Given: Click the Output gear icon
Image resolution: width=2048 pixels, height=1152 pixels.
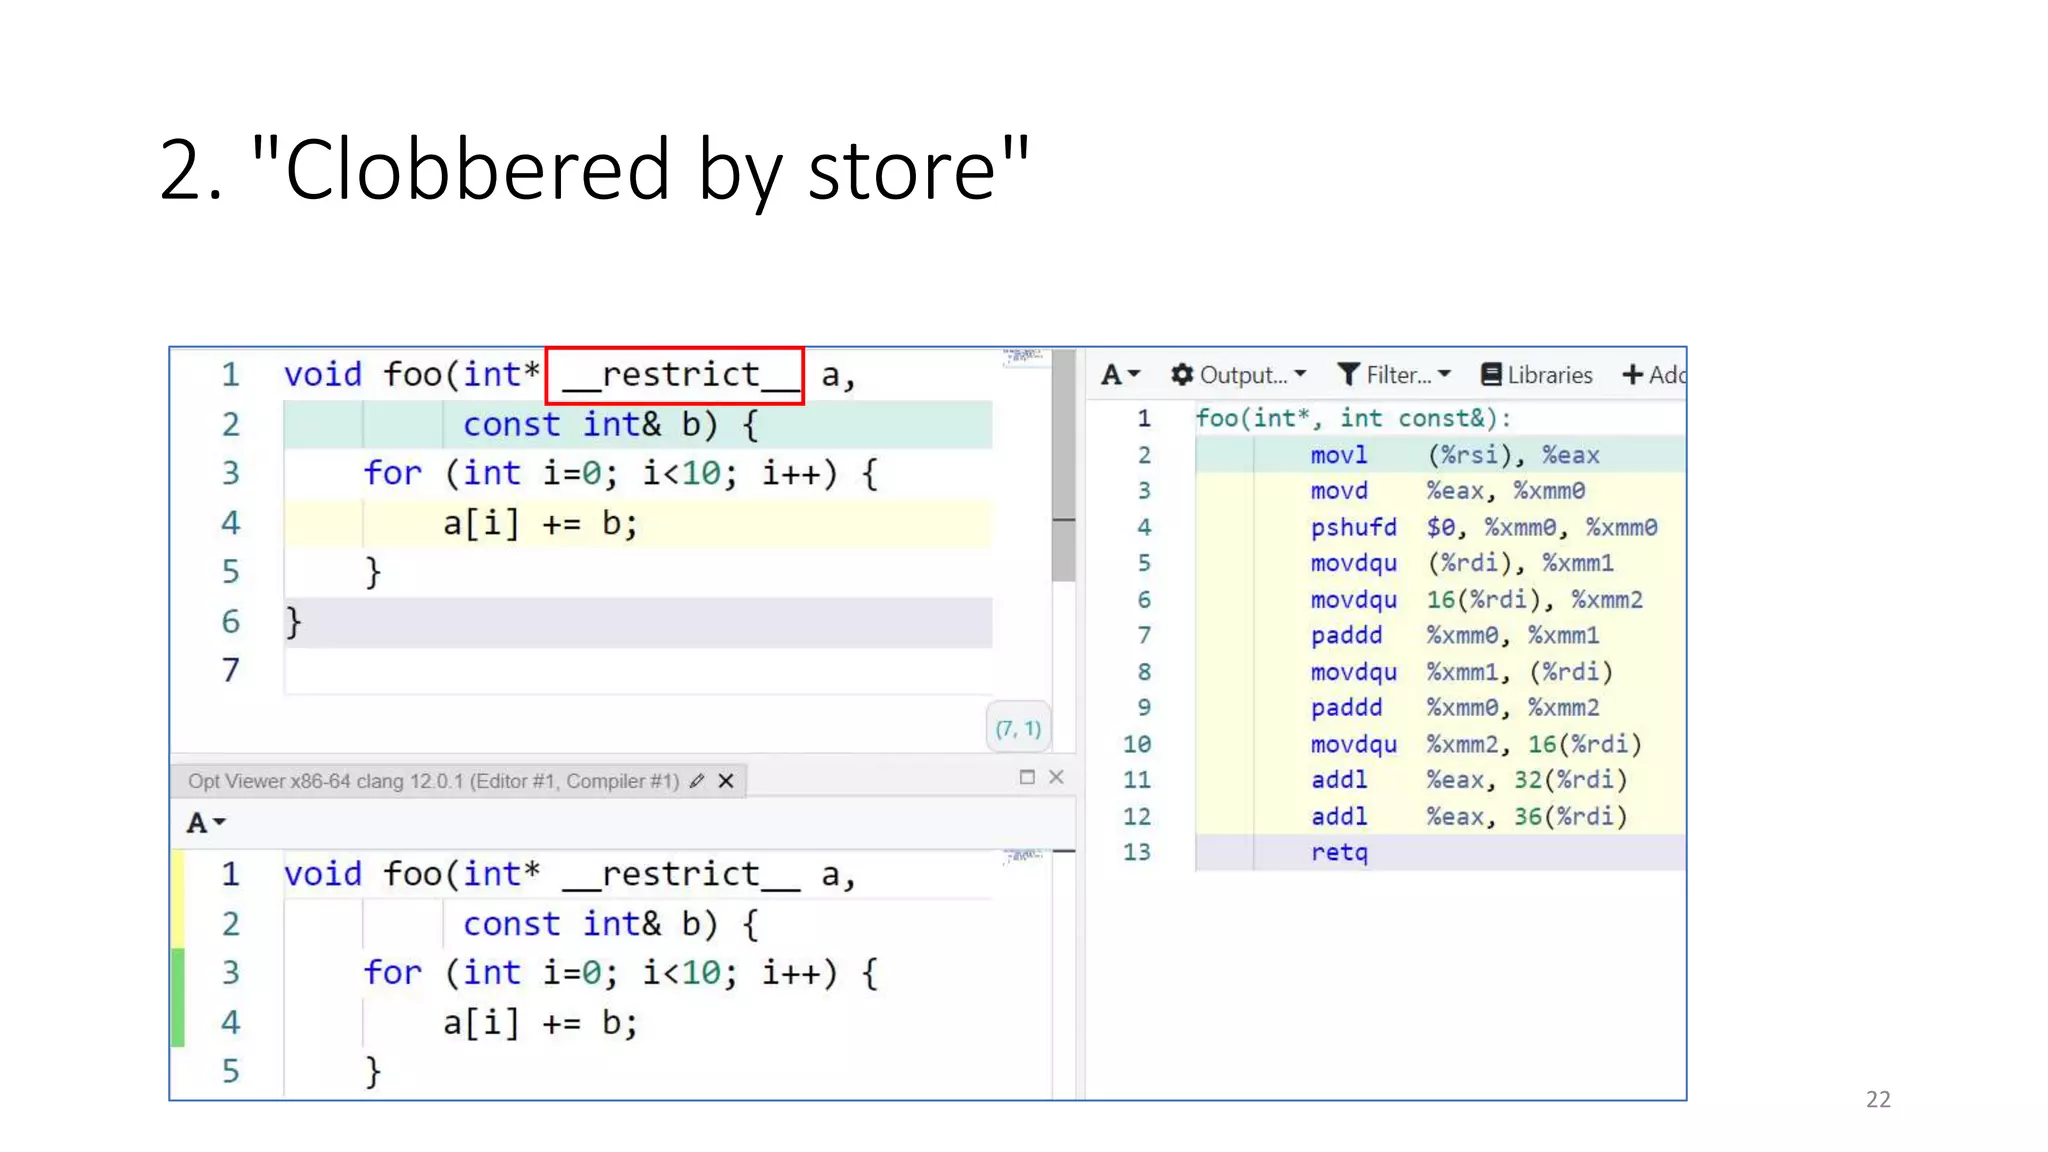Looking at the screenshot, I should pos(1182,374).
